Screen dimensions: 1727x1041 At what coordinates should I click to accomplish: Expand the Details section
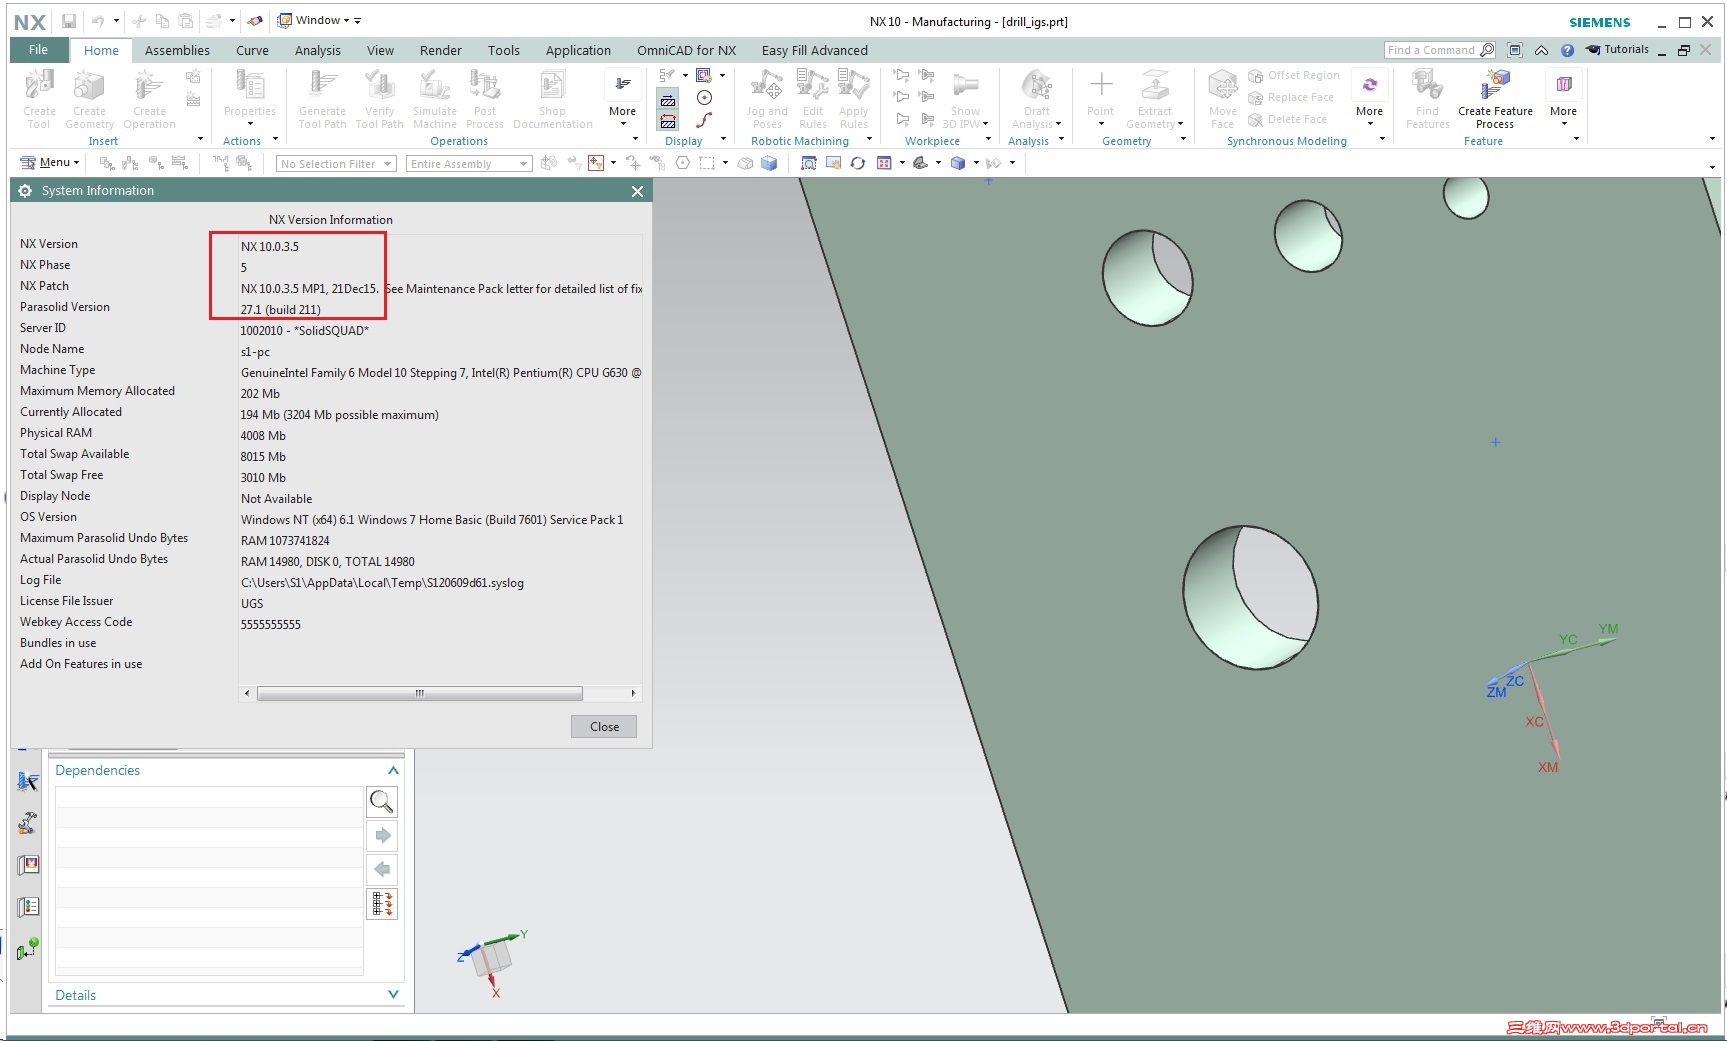coord(393,995)
